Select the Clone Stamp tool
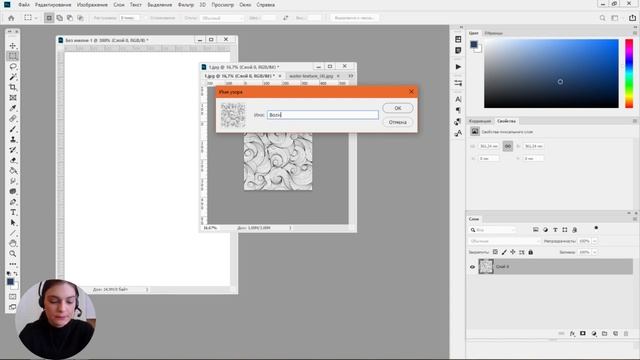Viewport: 640px width, 360px height. pyautogui.click(x=13, y=140)
